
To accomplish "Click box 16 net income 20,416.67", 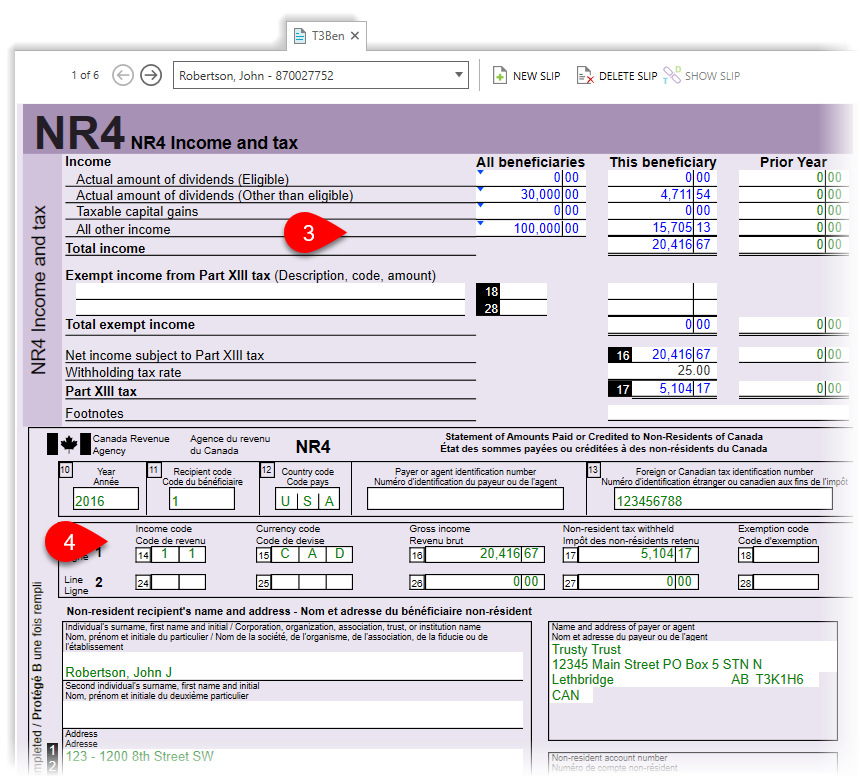I will point(674,355).
